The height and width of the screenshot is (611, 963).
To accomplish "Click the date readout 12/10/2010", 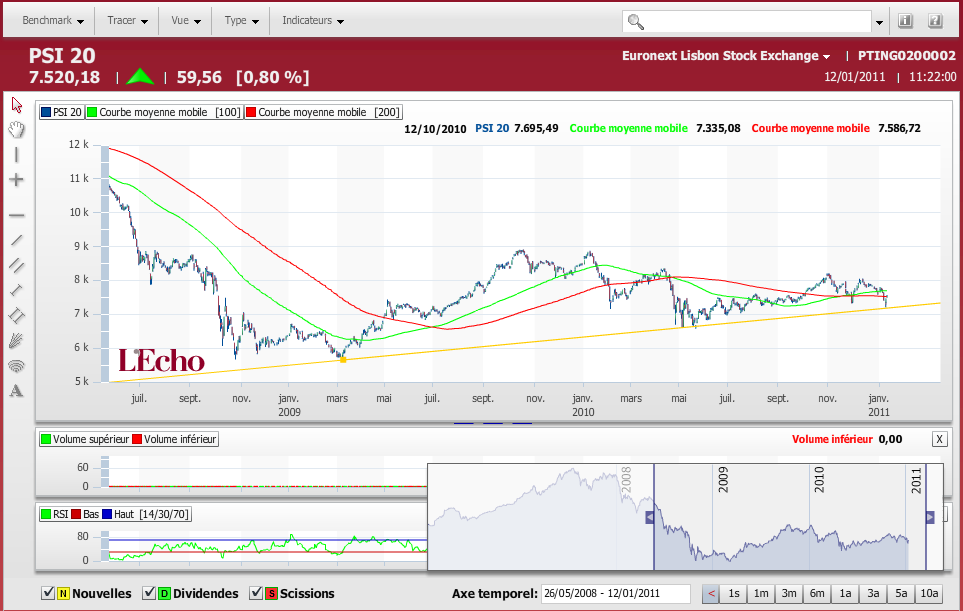I will click(435, 129).
